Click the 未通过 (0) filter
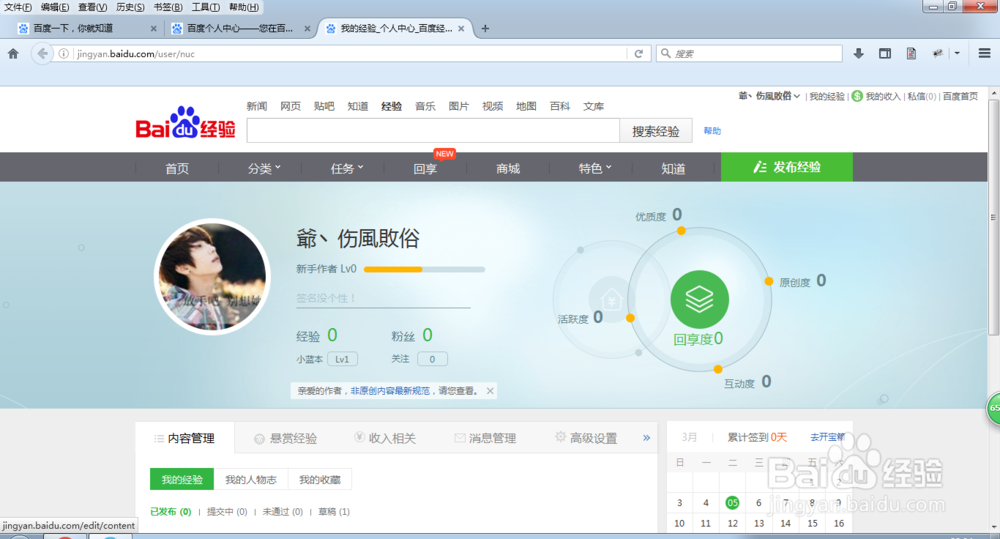1000x539 pixels. (x=283, y=512)
